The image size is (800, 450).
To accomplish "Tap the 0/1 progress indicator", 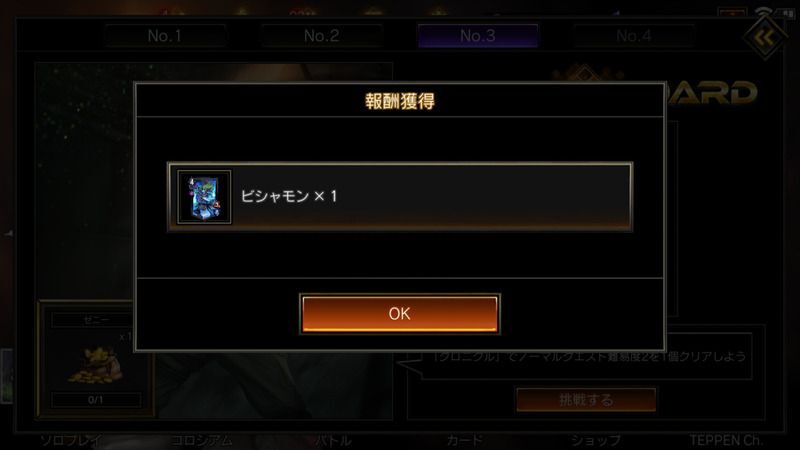I will click(96, 400).
